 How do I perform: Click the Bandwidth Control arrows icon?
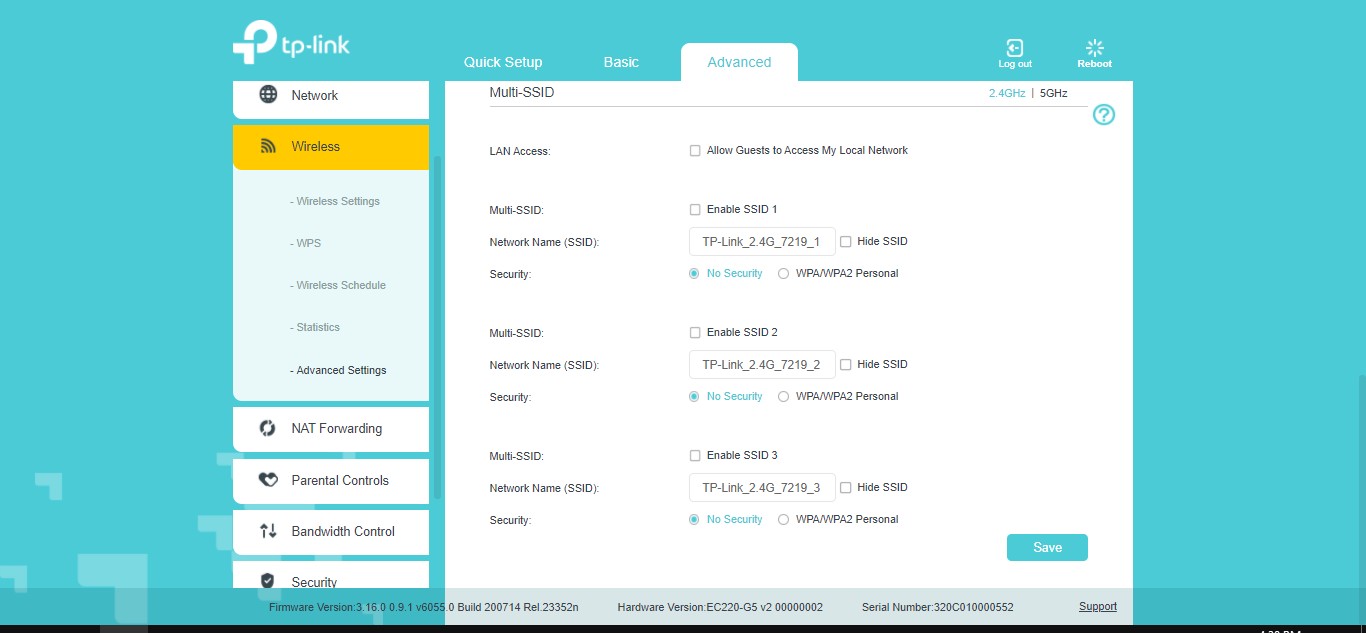[268, 531]
